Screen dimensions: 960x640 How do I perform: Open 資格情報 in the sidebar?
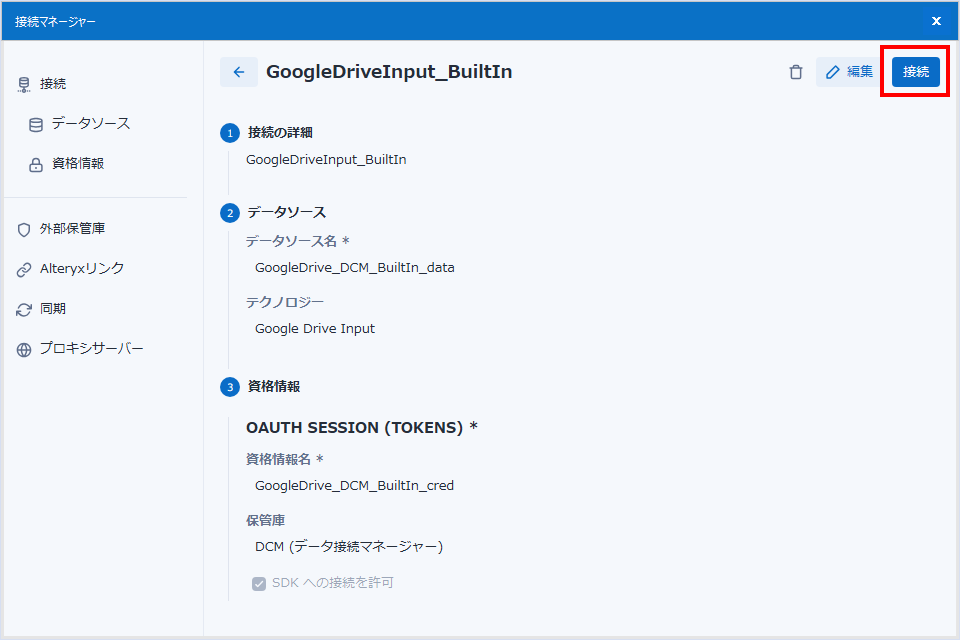78,164
